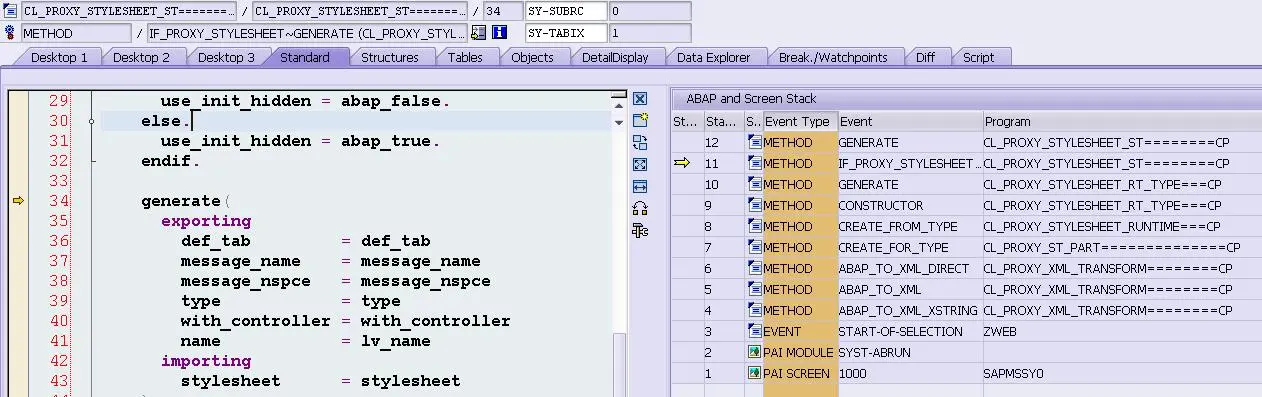Click the START-OF-SELECTION event cell
This screenshot has height=397, width=1262.
pos(910,331)
